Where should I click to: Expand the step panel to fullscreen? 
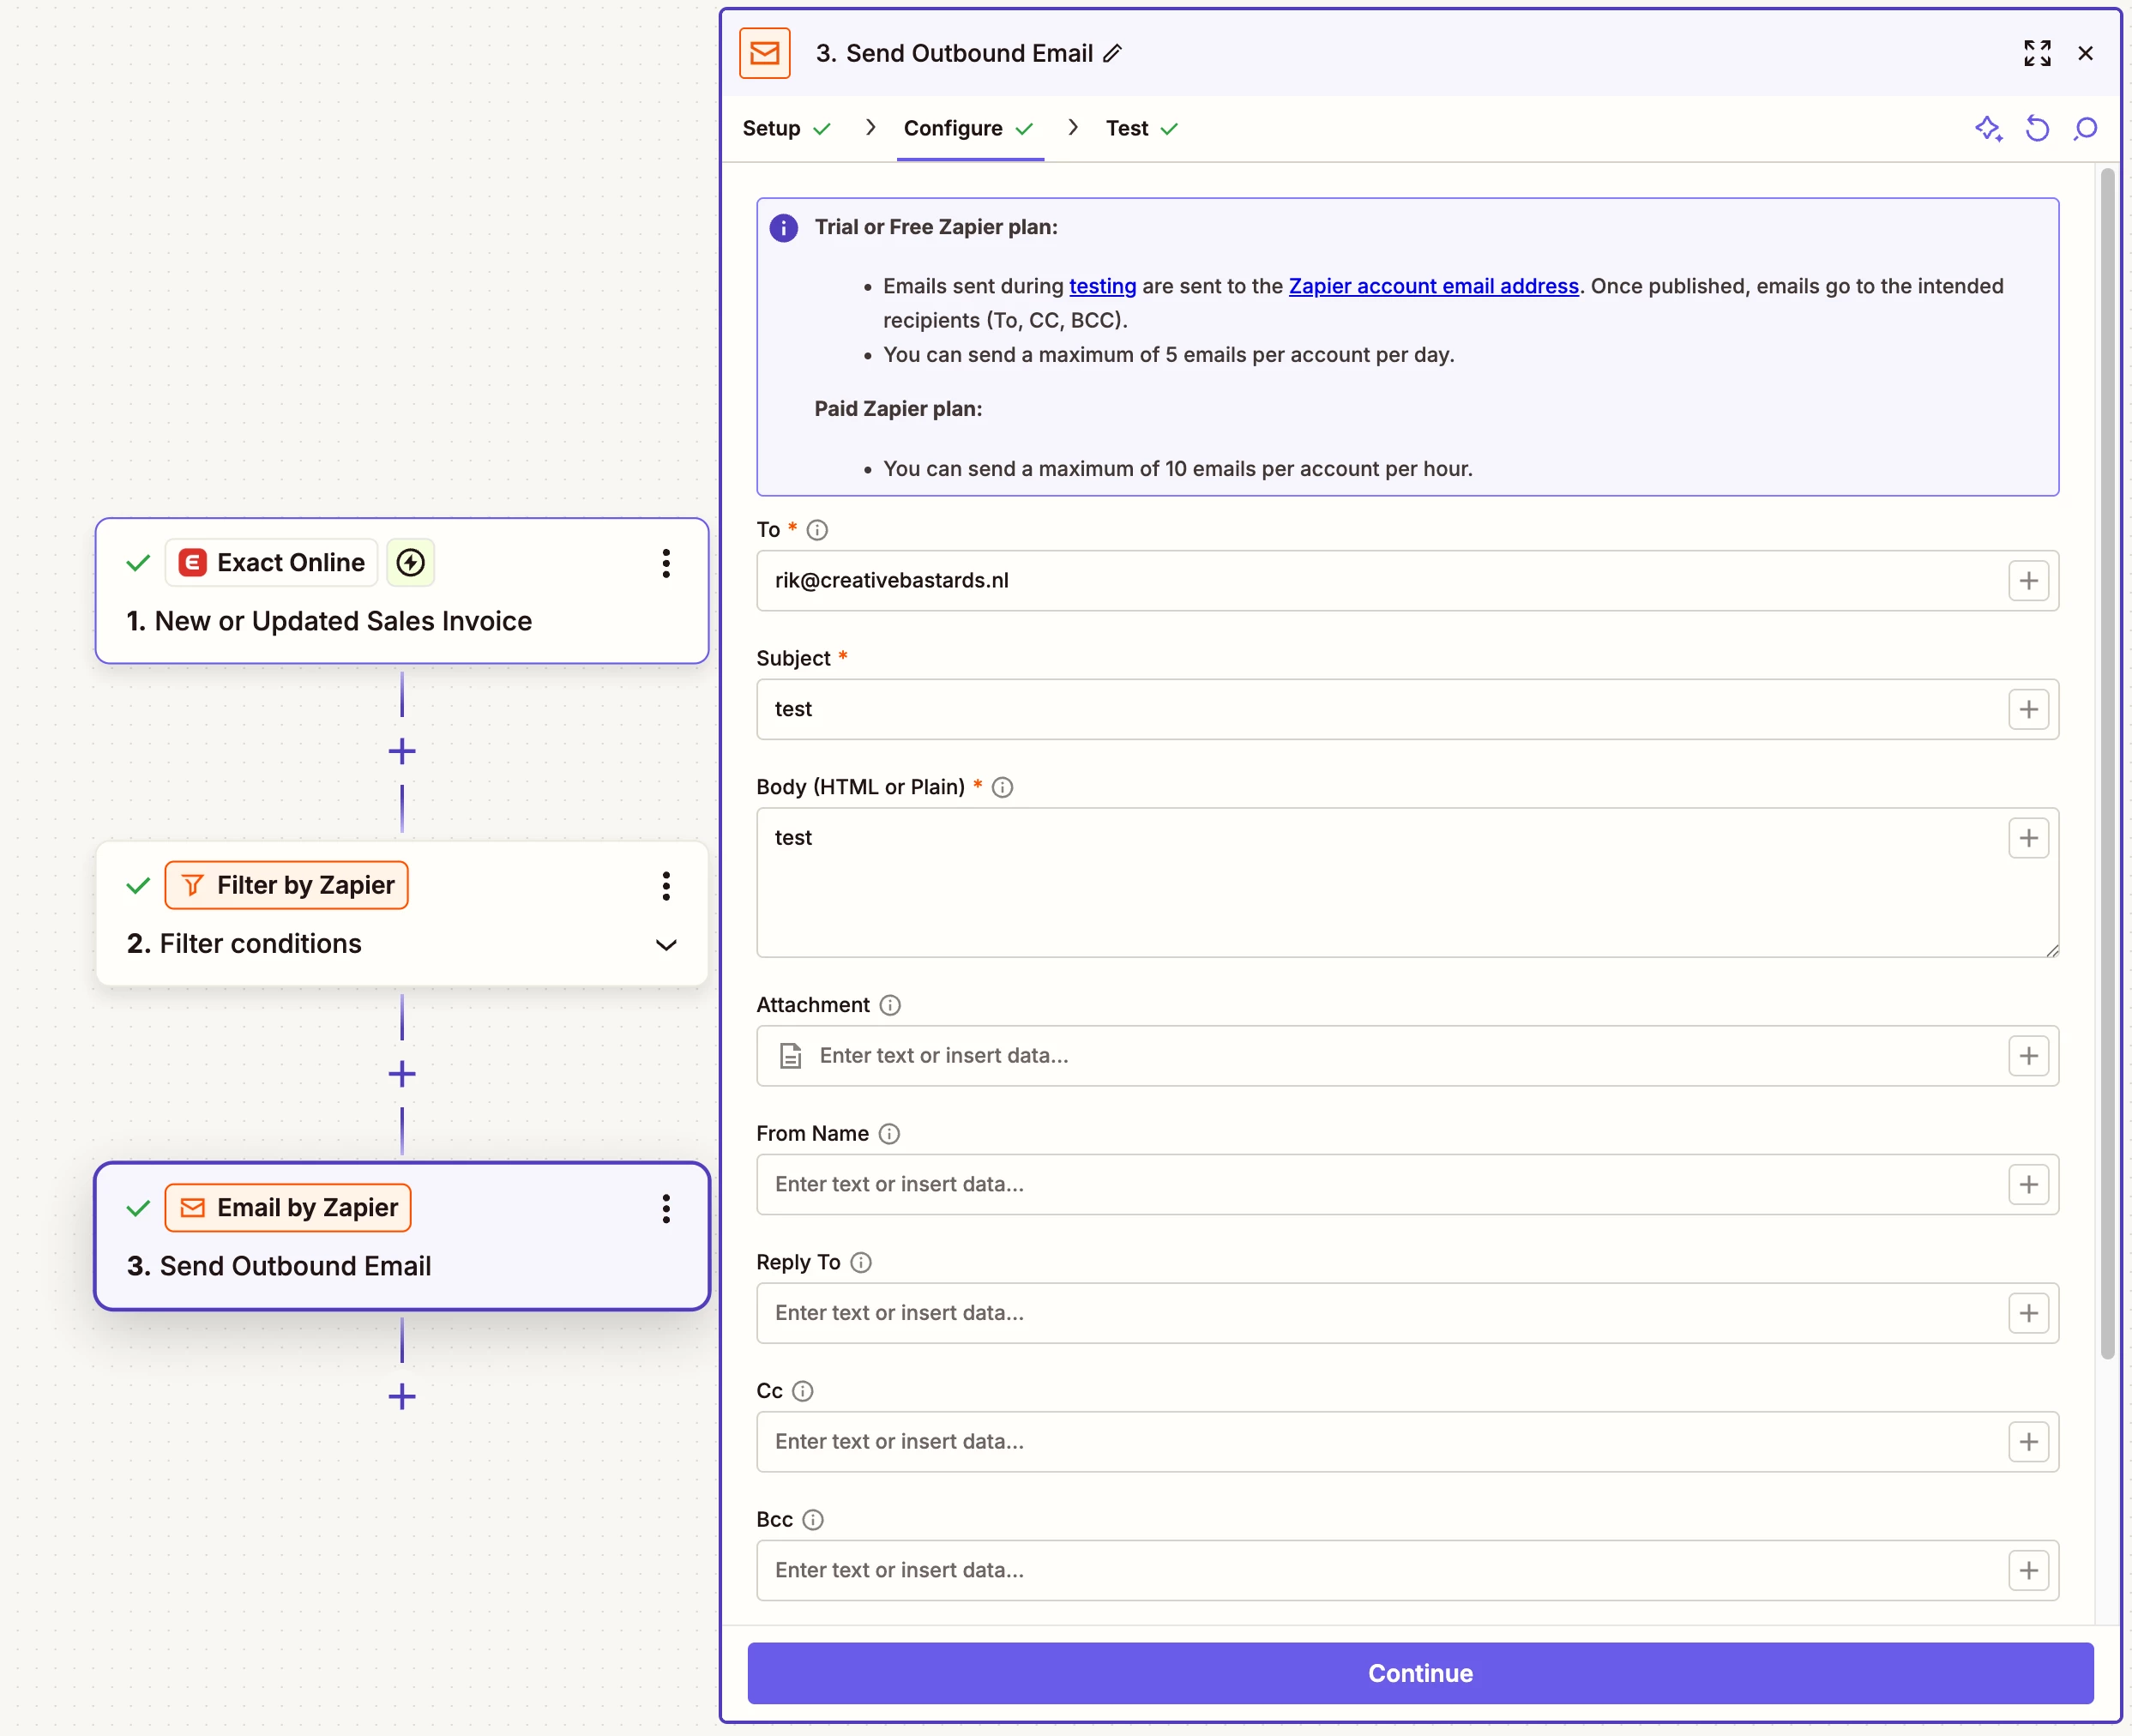2037,53
